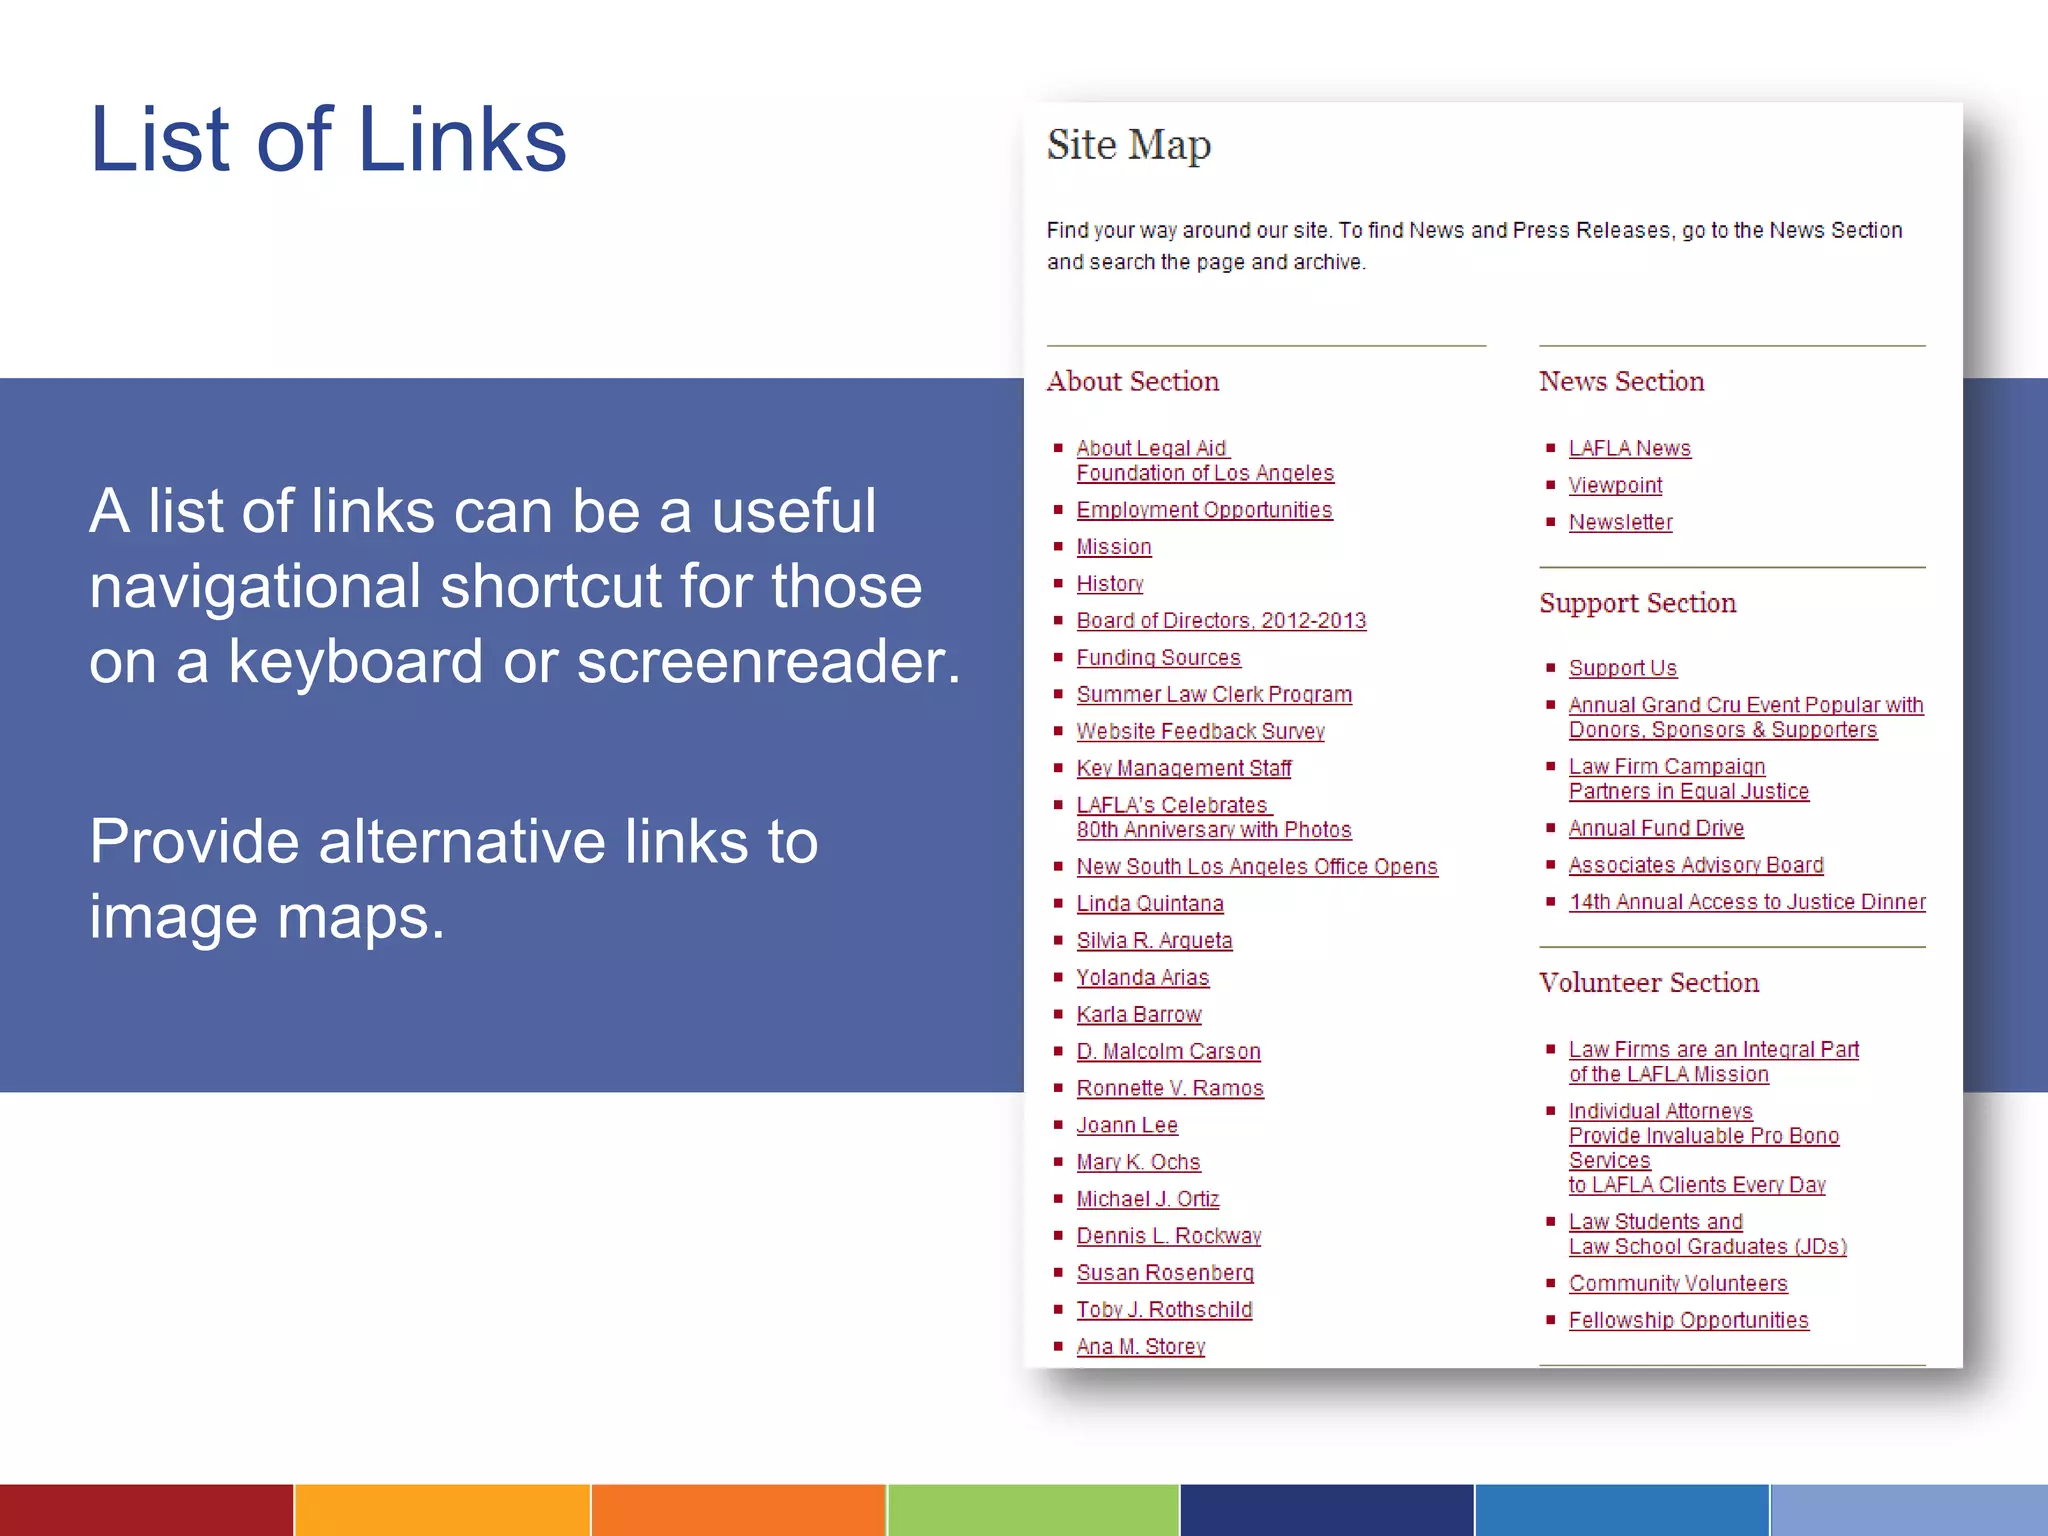Open the Viewpoint link
Screen dimensions: 2048x1536
tap(1615, 486)
